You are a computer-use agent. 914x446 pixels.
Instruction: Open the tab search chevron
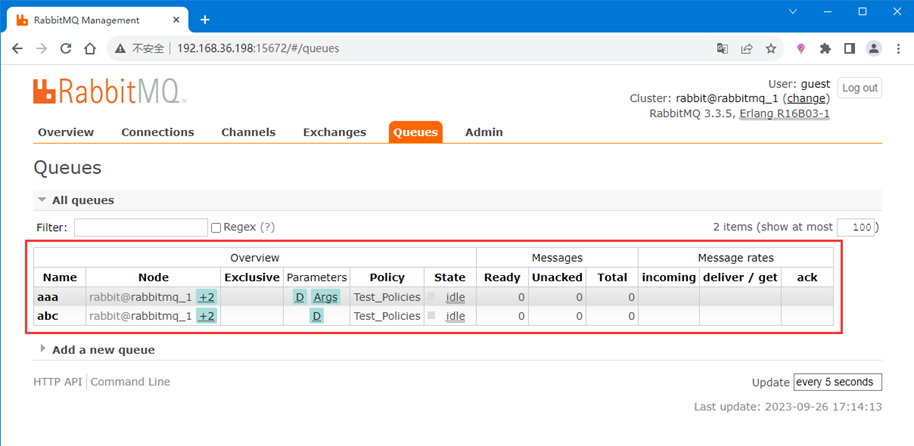point(793,11)
